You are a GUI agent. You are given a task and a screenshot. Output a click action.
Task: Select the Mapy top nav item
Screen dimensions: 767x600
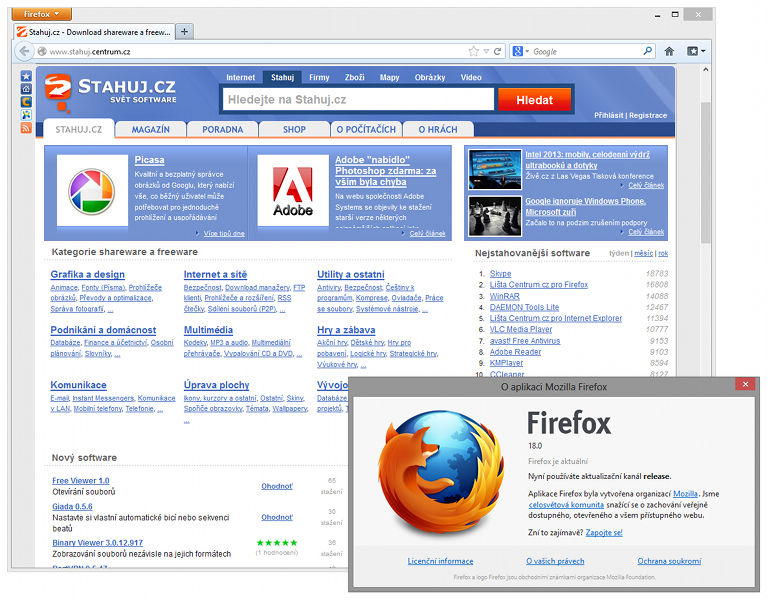(x=389, y=77)
